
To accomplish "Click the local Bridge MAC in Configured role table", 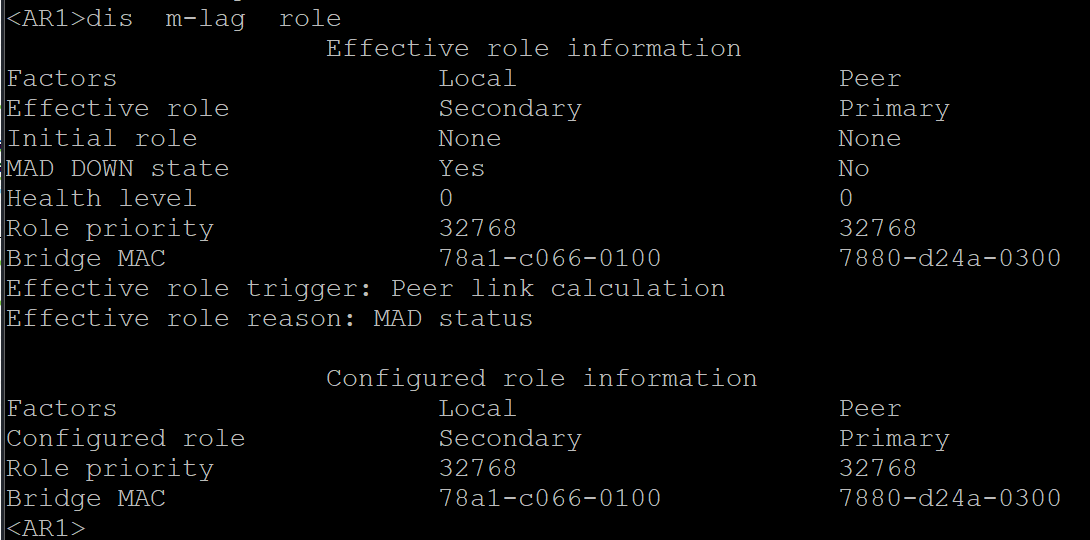I will pyautogui.click(x=549, y=499).
